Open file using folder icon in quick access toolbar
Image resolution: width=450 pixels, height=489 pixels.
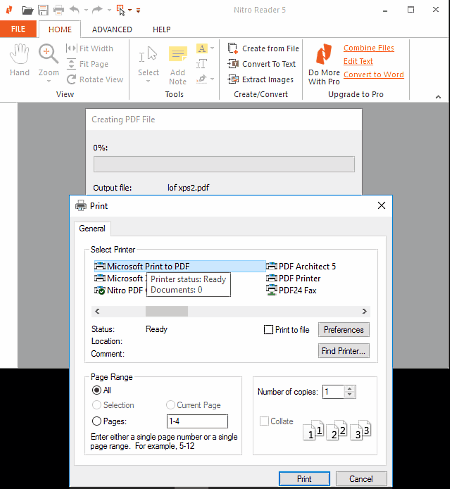click(x=27, y=10)
